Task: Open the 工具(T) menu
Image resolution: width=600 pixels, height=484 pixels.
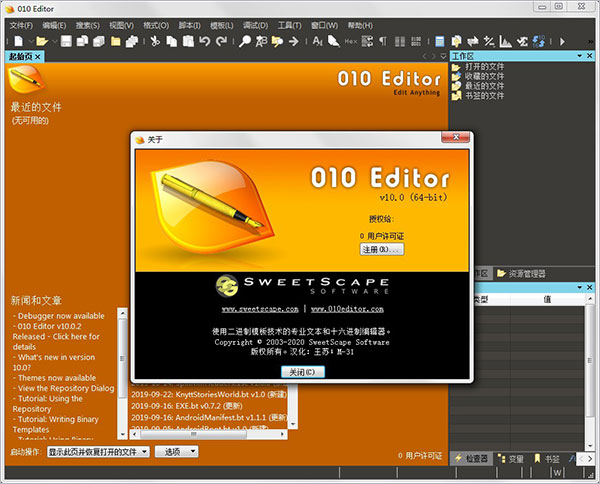Action: point(290,25)
